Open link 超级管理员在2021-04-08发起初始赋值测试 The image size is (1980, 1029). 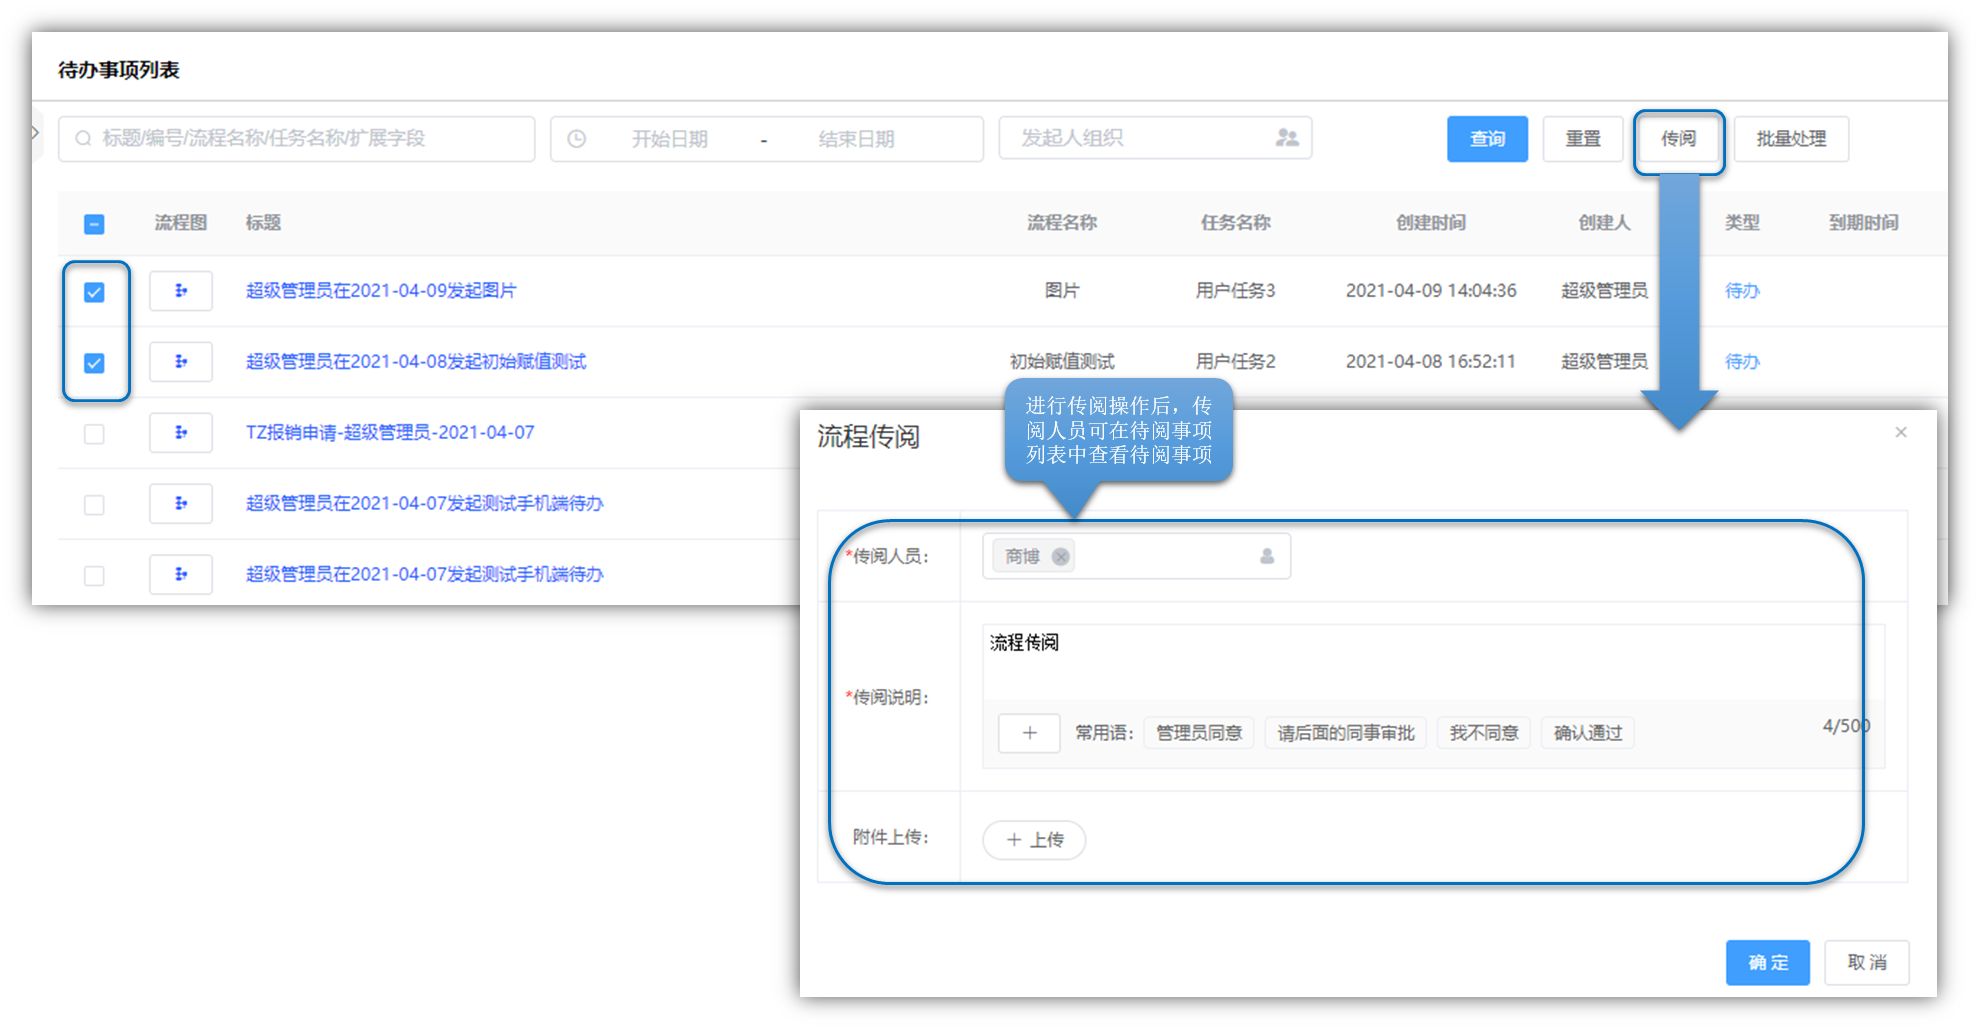coord(416,362)
